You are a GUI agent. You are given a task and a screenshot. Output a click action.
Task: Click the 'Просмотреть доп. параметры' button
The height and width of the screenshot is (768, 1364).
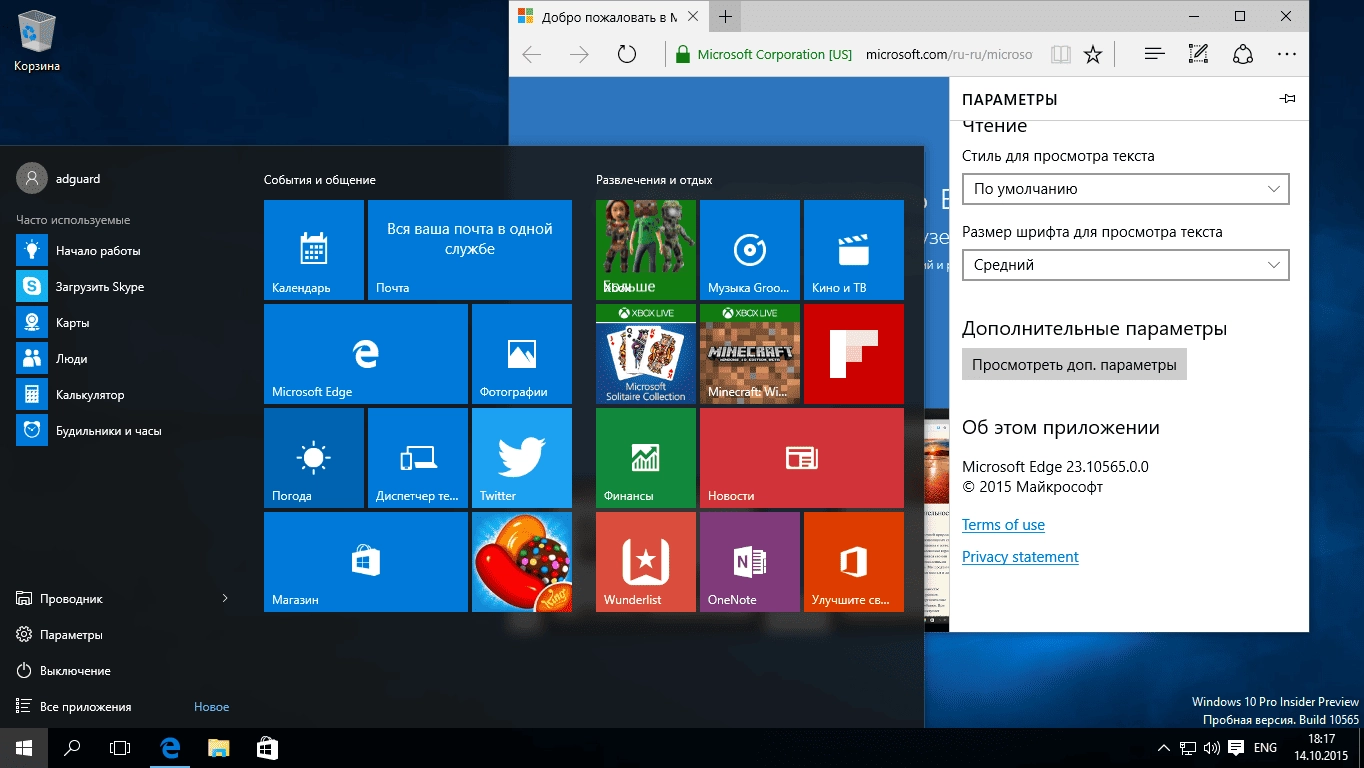tap(1074, 365)
